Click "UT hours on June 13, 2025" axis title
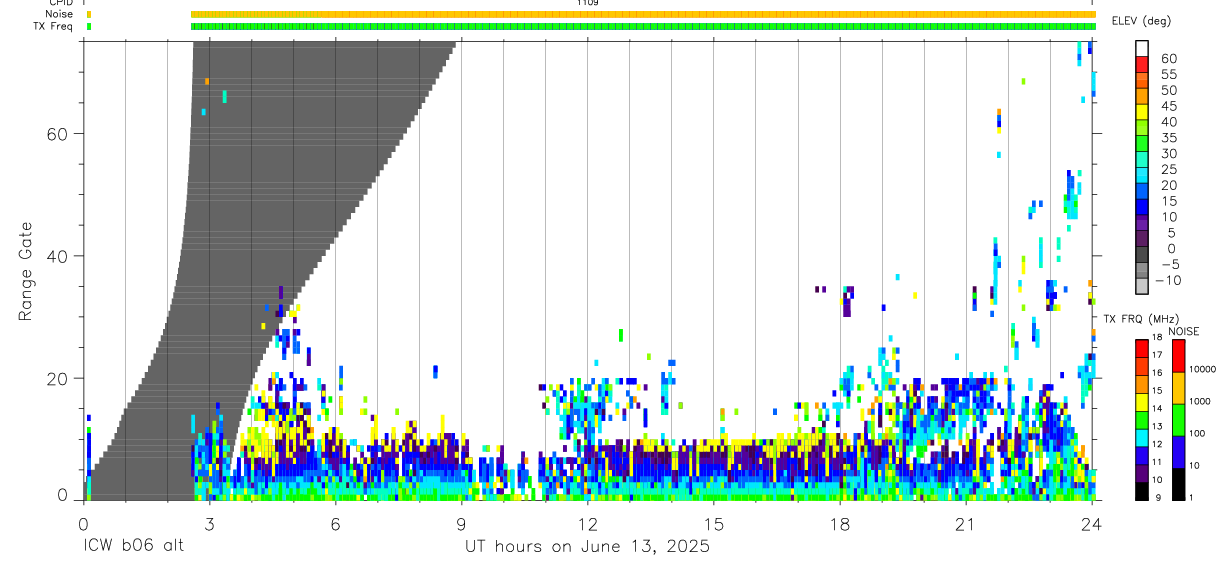1228x567 pixels. [x=587, y=547]
